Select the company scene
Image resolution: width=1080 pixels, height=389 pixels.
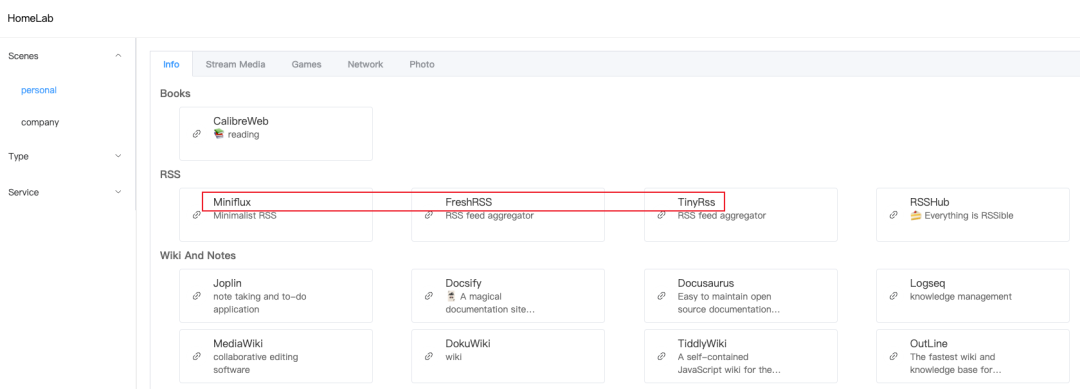40,122
